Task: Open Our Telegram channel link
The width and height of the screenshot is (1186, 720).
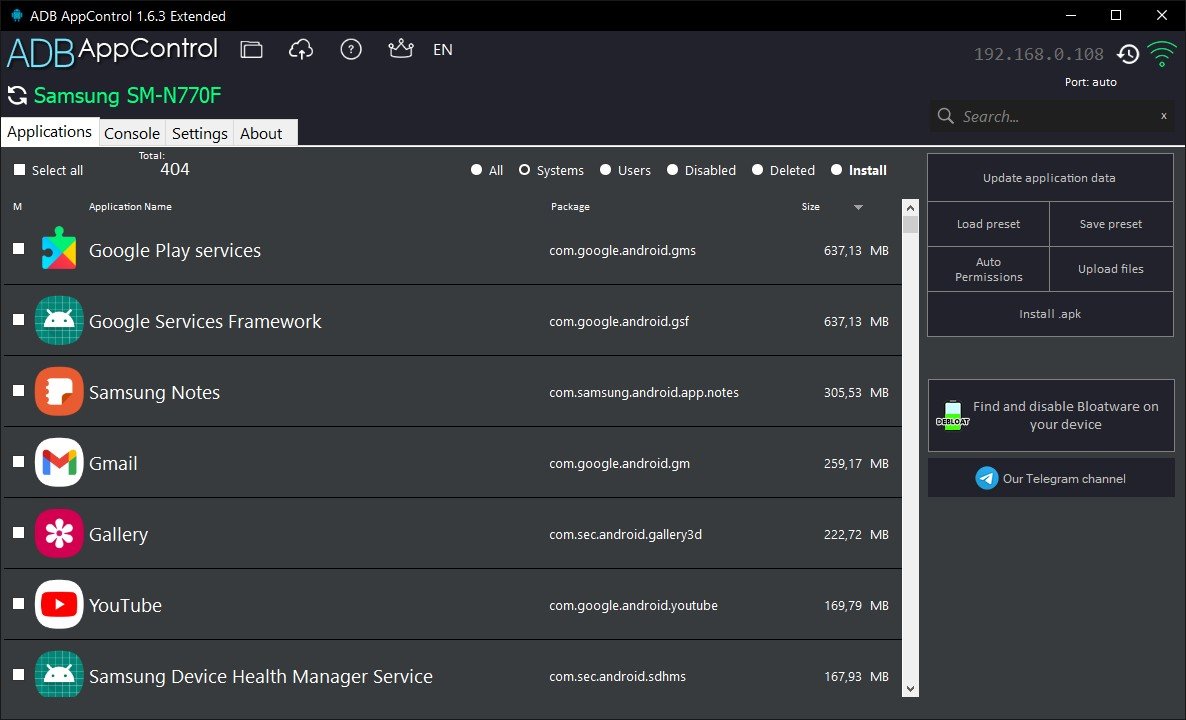Action: click(x=1051, y=478)
